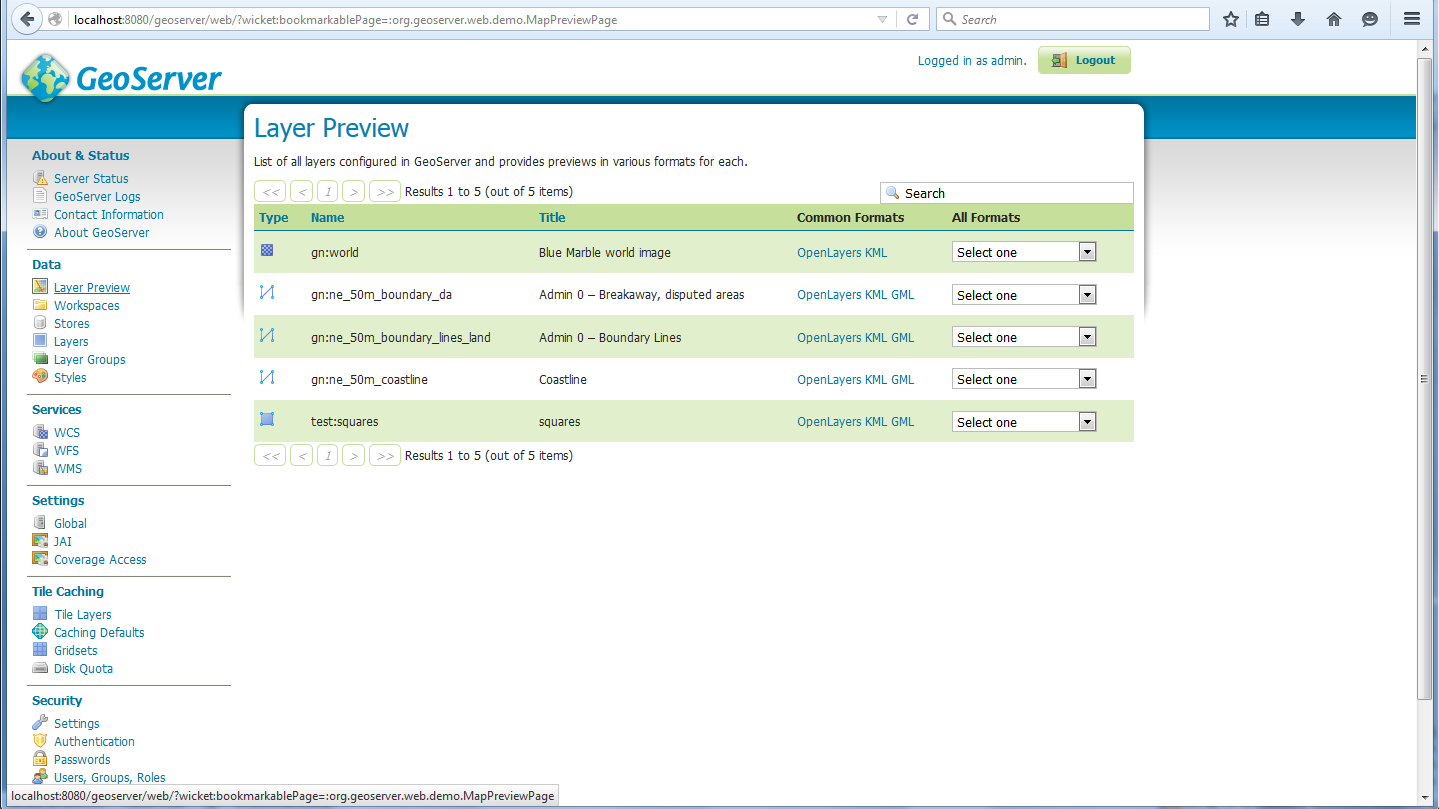The width and height of the screenshot is (1439, 809).
Task: Click the Stores database icon
Action: (x=40, y=323)
